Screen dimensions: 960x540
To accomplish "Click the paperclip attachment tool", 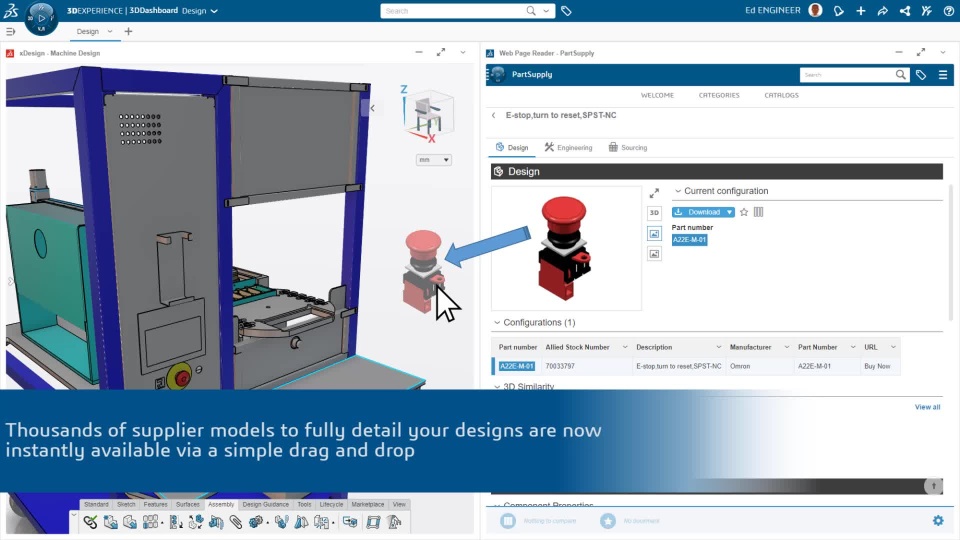I will click(x=236, y=522).
